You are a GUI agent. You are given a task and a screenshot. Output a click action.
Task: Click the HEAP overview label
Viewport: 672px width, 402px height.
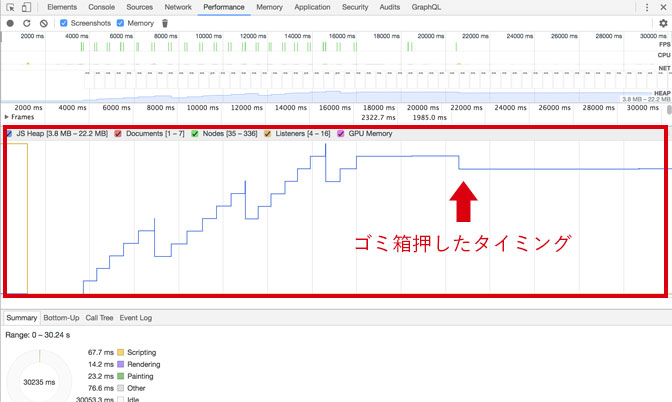tap(662, 93)
